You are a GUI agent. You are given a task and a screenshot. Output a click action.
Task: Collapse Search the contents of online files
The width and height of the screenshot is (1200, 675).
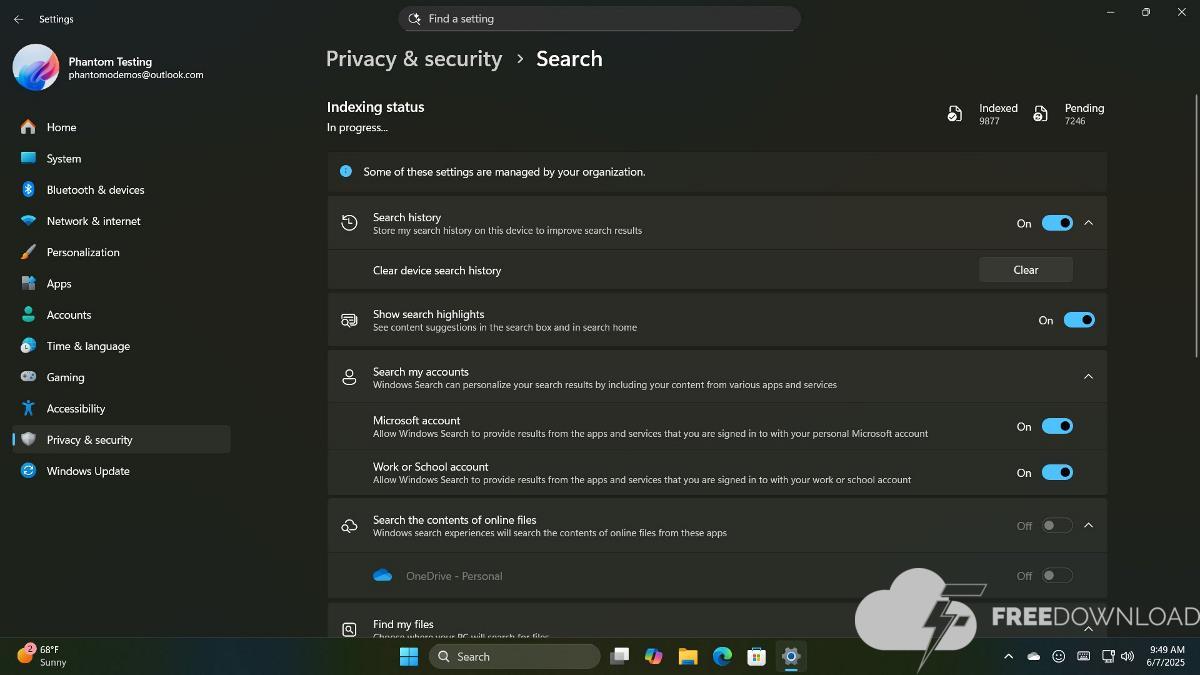click(x=1089, y=525)
